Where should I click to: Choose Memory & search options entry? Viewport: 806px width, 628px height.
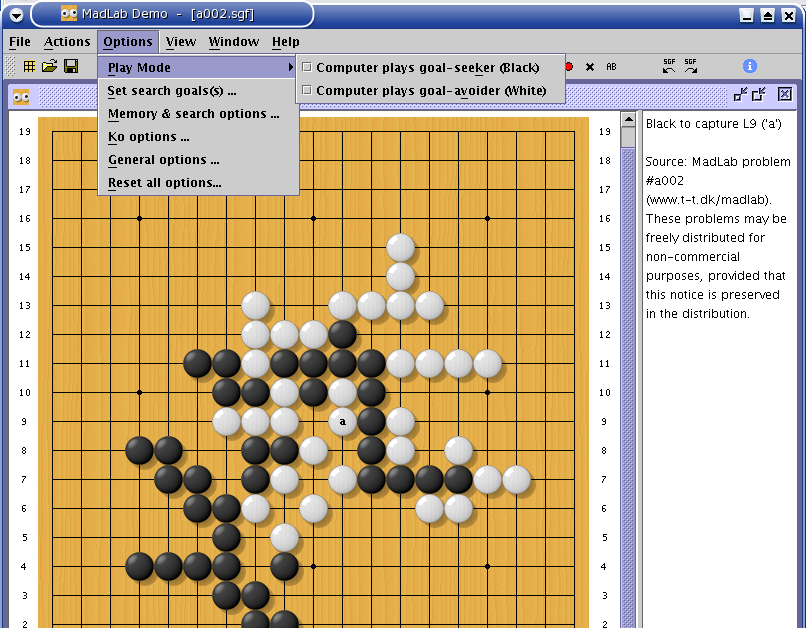coord(193,114)
